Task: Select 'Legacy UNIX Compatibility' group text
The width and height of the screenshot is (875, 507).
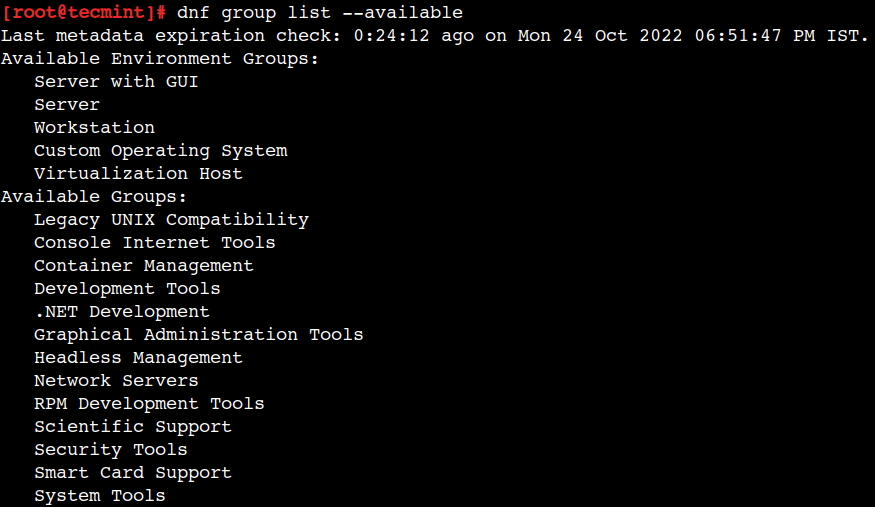Action: point(171,220)
